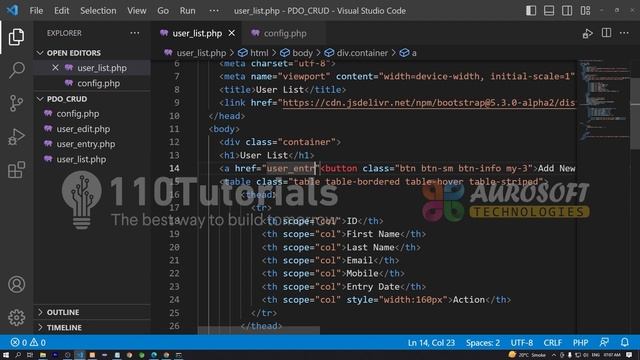The image size is (640, 360).
Task: Show more menu items via ellipsis
Action: pyautogui.click(x=214, y=11)
